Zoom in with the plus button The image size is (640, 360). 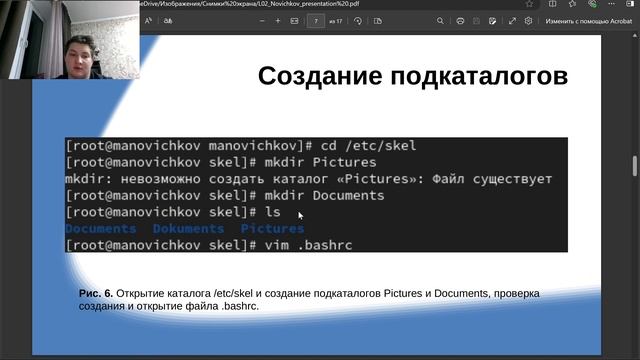tap(278, 21)
